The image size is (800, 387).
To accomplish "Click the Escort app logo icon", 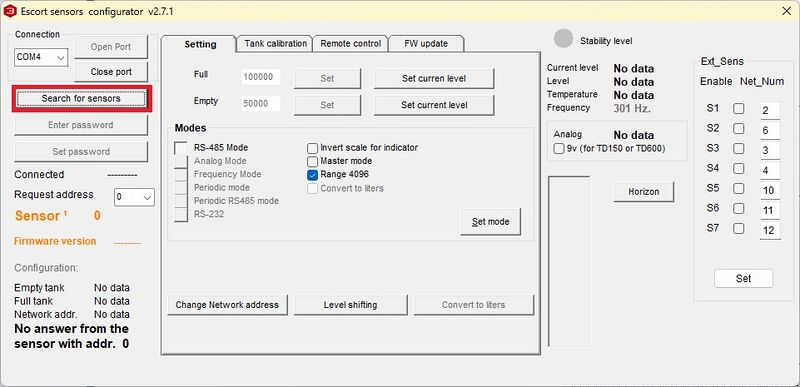I will (10, 11).
